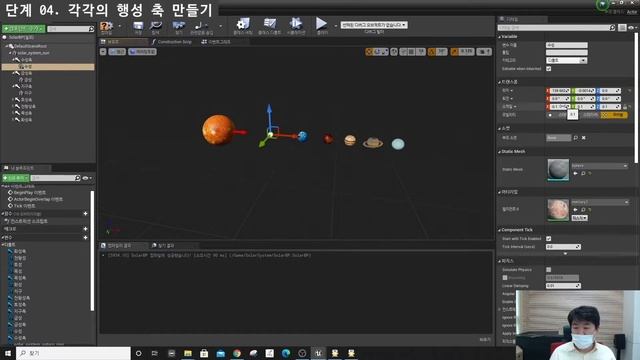Viewport: 640px width, 360px height.
Task: Click the Play button in the toolbar
Action: coord(322,24)
